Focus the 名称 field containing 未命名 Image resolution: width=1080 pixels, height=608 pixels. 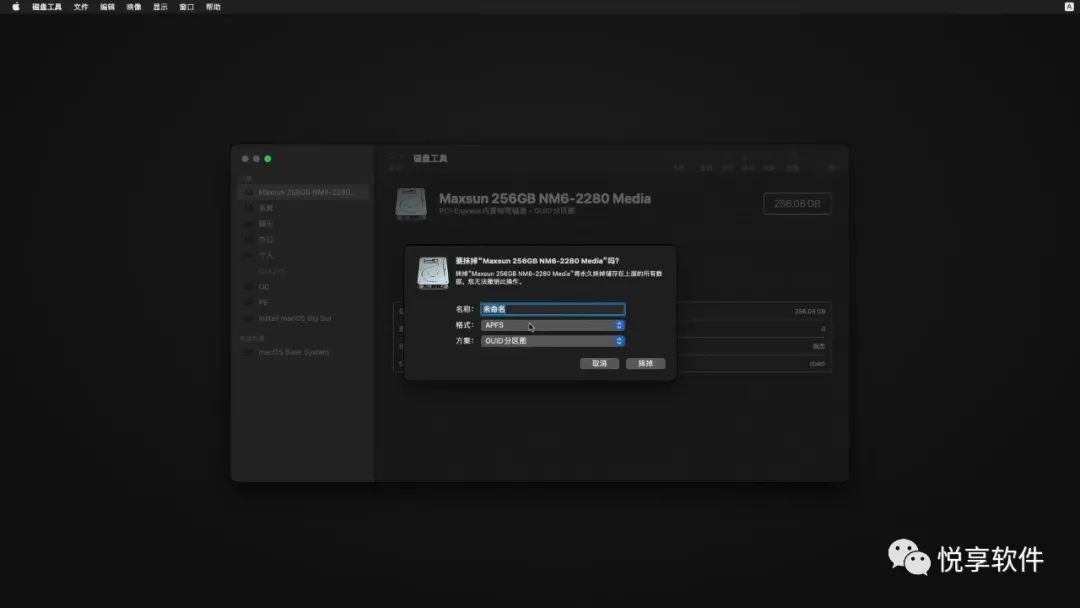click(x=552, y=309)
